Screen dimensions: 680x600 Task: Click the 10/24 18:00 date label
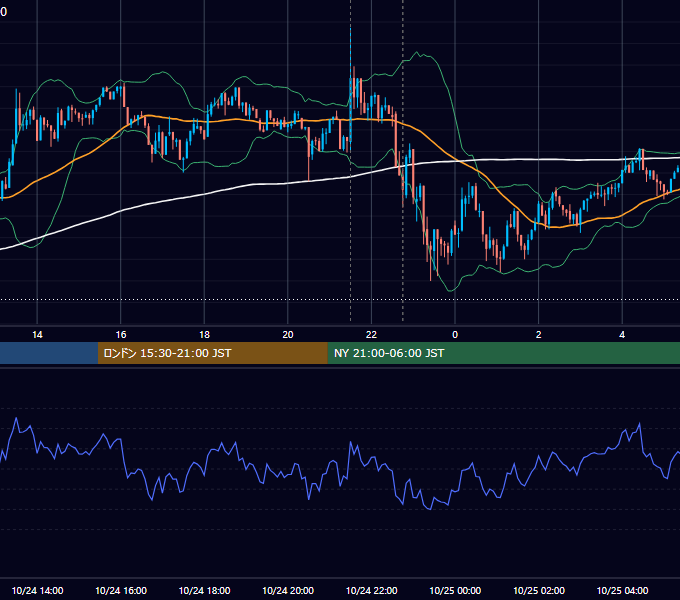(x=204, y=590)
